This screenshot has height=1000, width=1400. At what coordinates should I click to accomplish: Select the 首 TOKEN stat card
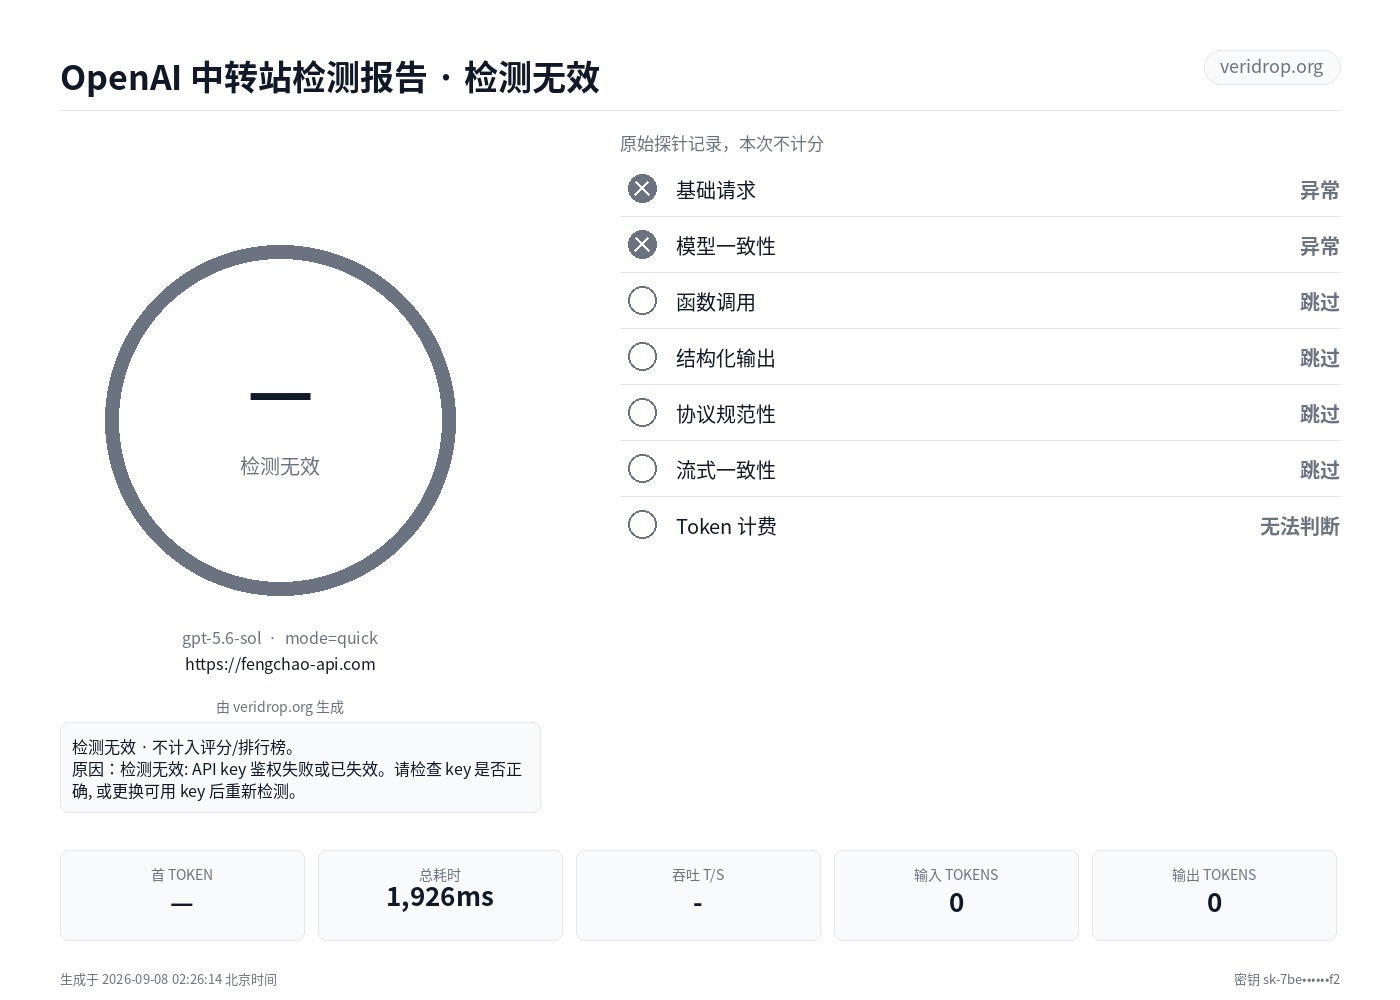tap(182, 895)
